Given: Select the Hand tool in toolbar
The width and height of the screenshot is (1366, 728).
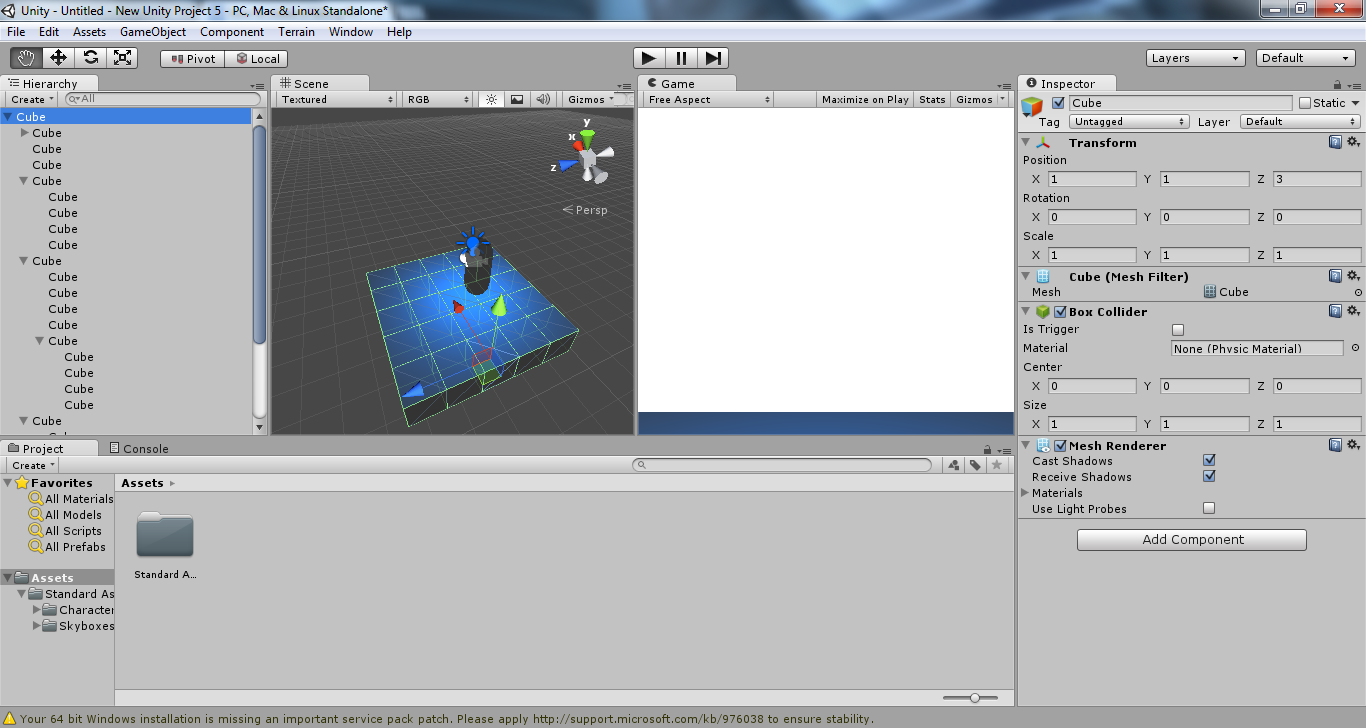Looking at the screenshot, I should 26,58.
